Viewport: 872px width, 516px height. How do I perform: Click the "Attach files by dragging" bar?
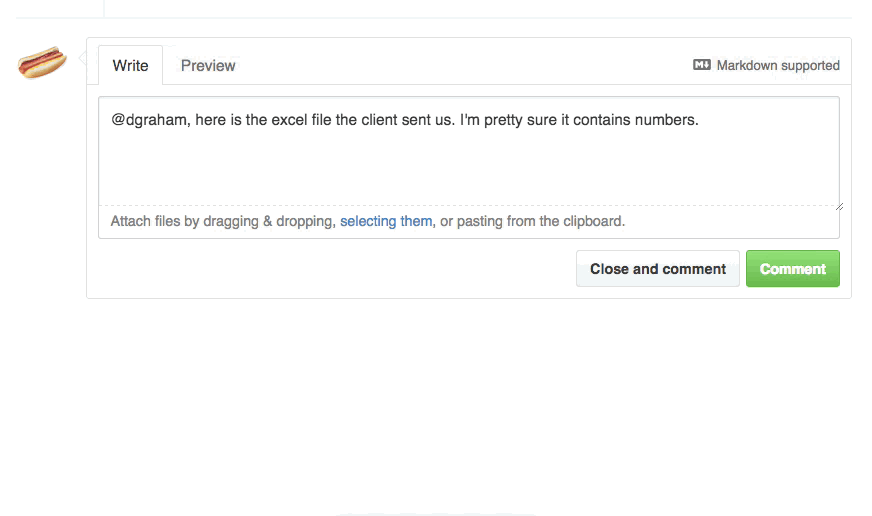tap(469, 222)
